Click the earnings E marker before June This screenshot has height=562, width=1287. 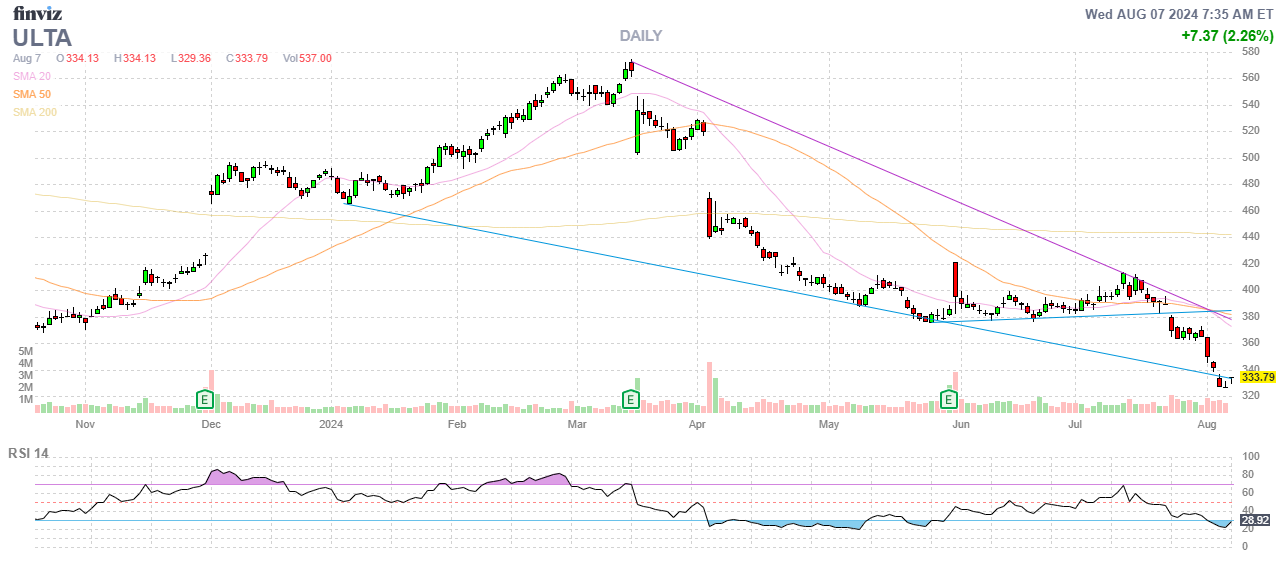pos(949,400)
